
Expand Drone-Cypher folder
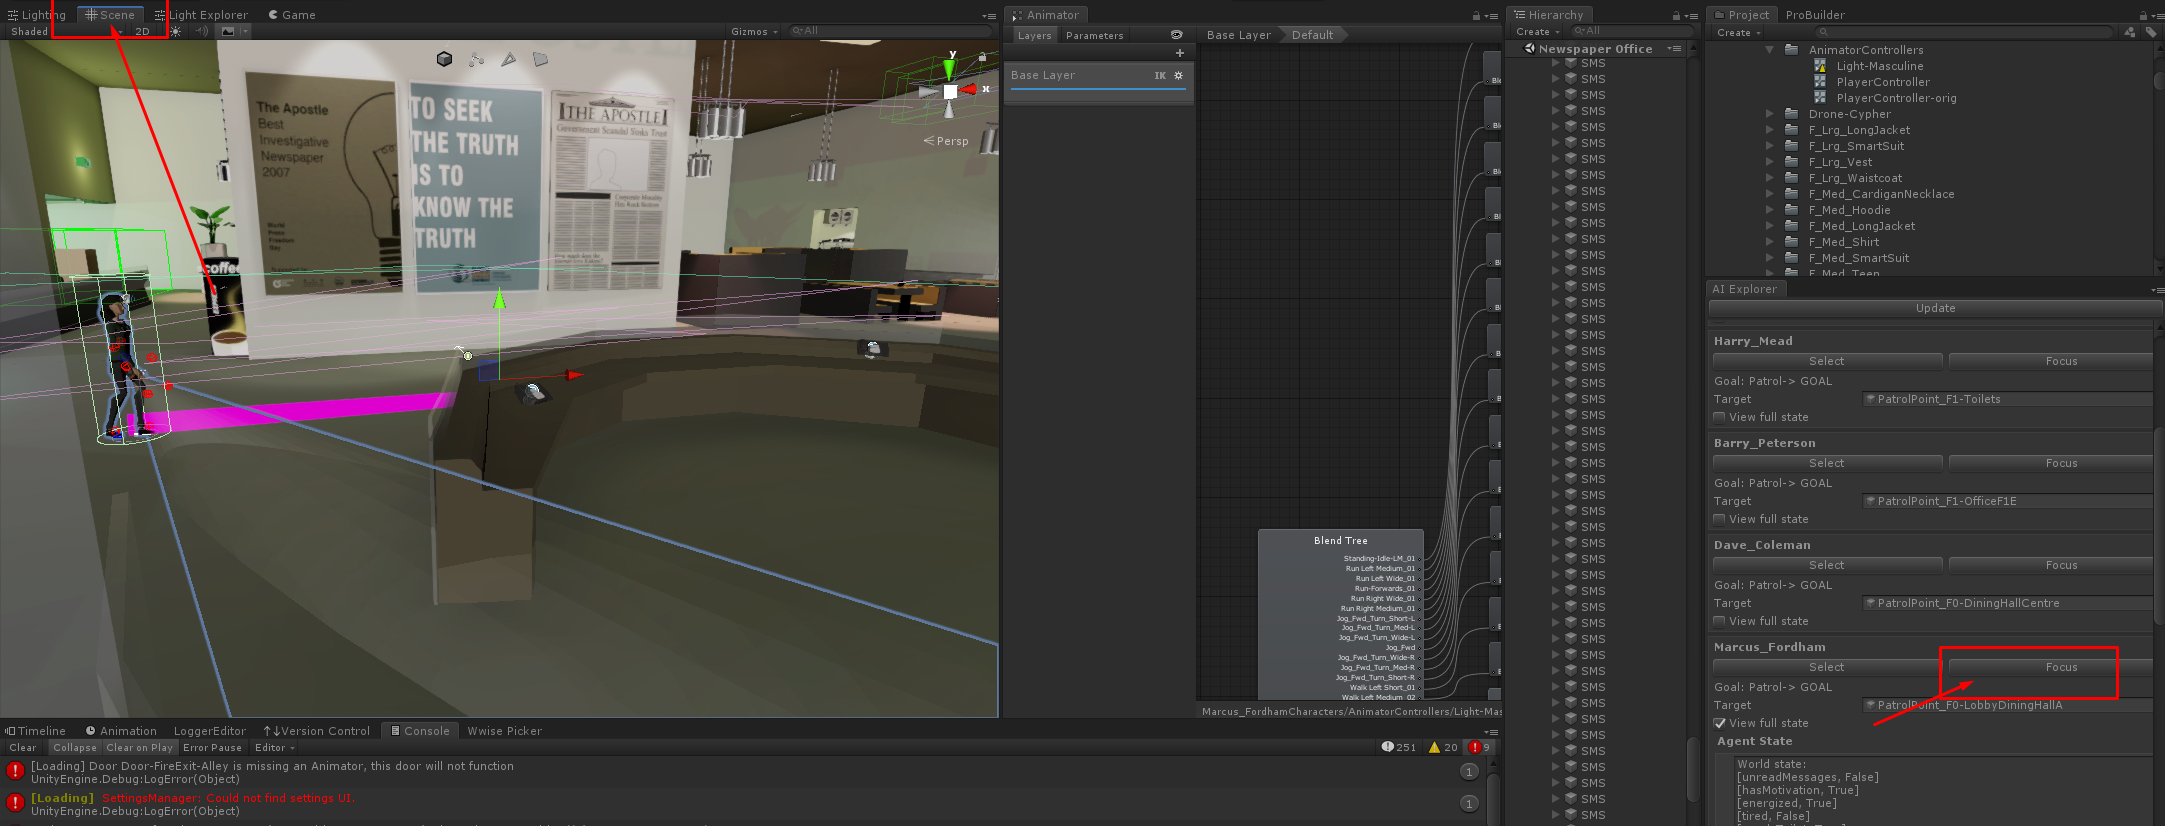click(1770, 114)
